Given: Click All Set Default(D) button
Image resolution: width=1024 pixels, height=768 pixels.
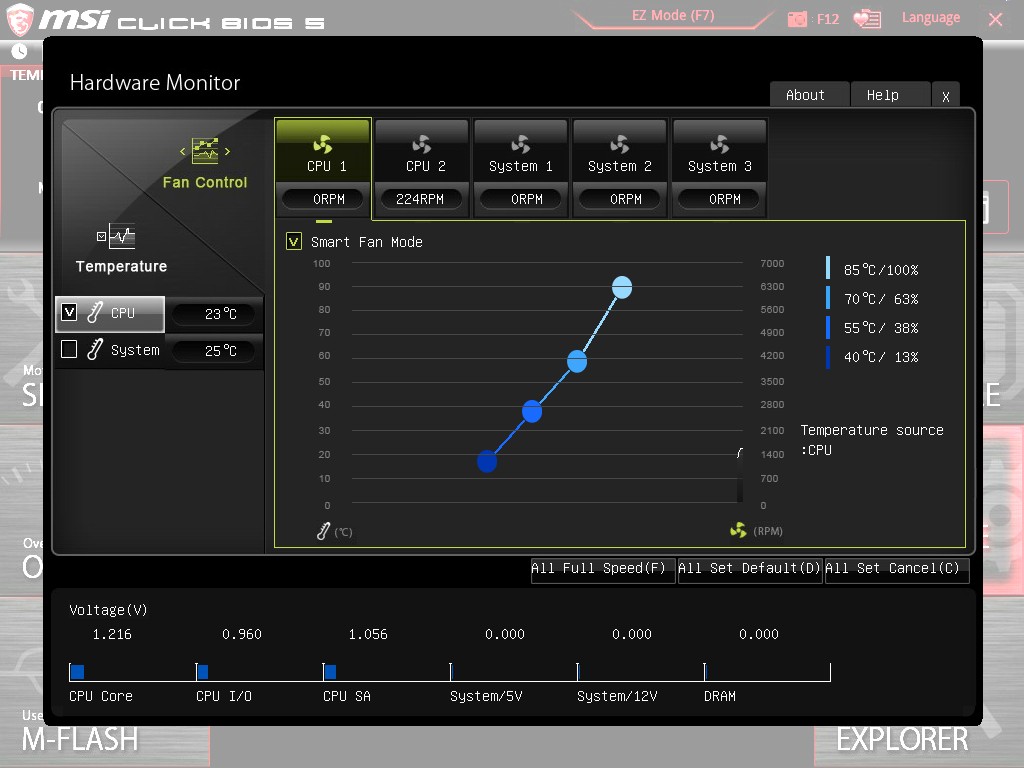Looking at the screenshot, I should [750, 569].
